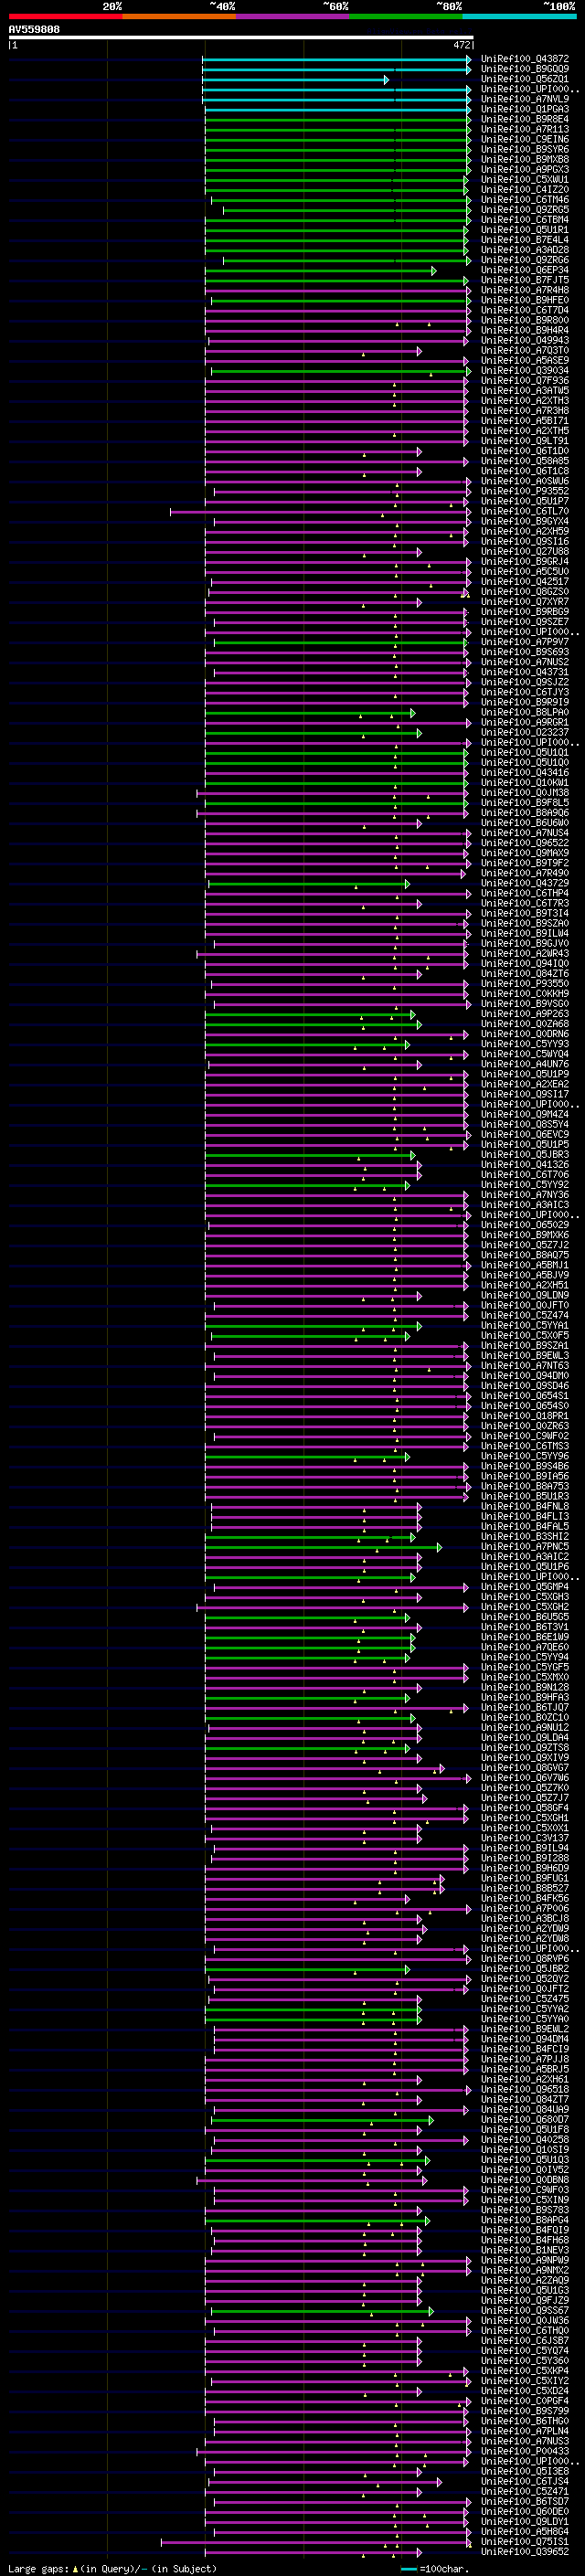Click the query end position 472
This screenshot has height=2576, width=585.
(x=462, y=45)
